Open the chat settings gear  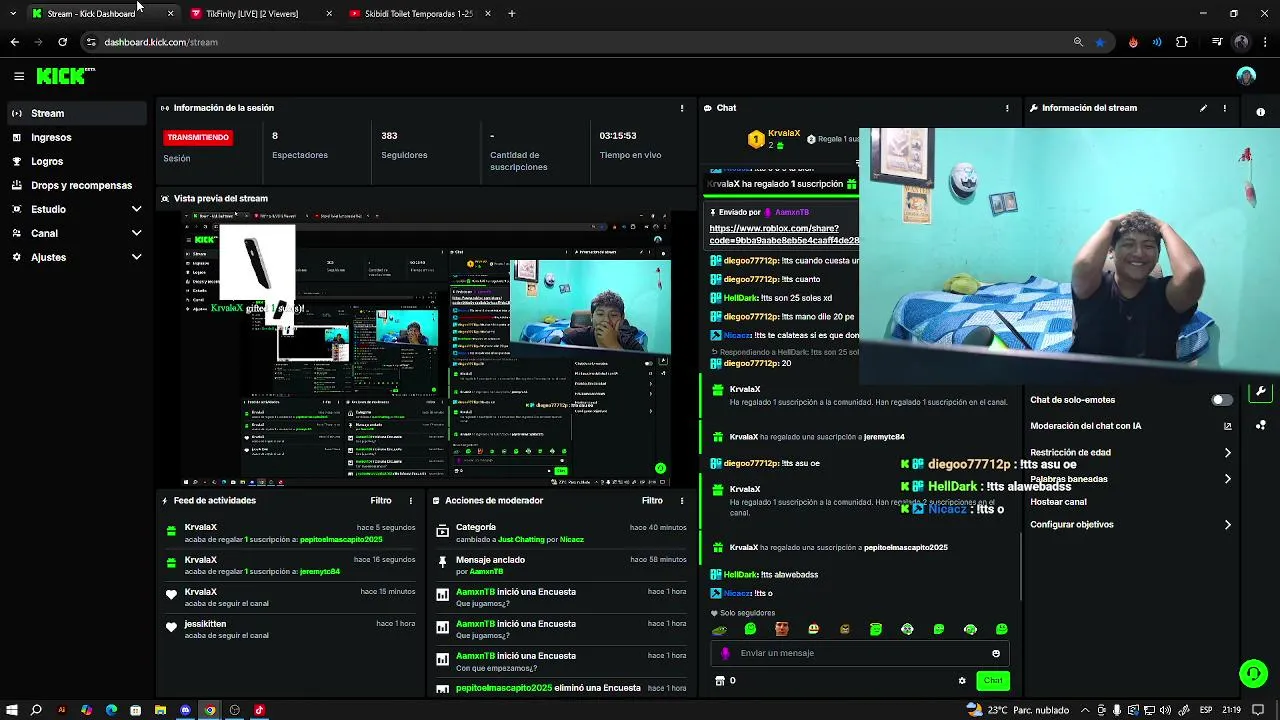coord(962,681)
